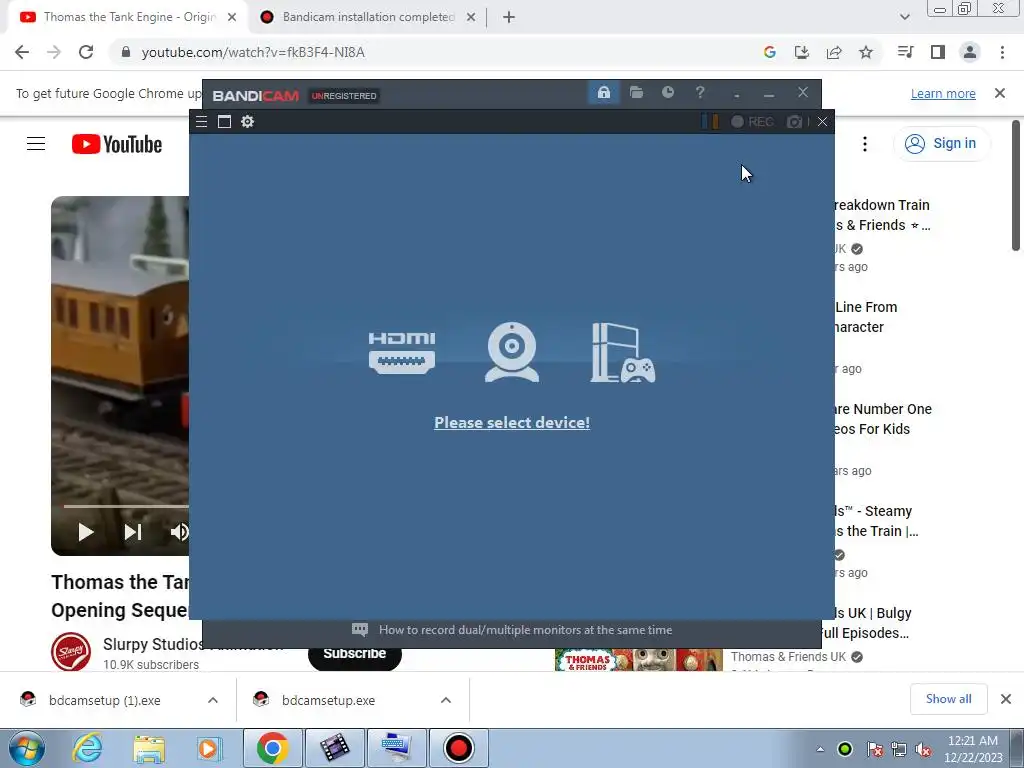Open Bandicam device settings gear icon

point(248,121)
